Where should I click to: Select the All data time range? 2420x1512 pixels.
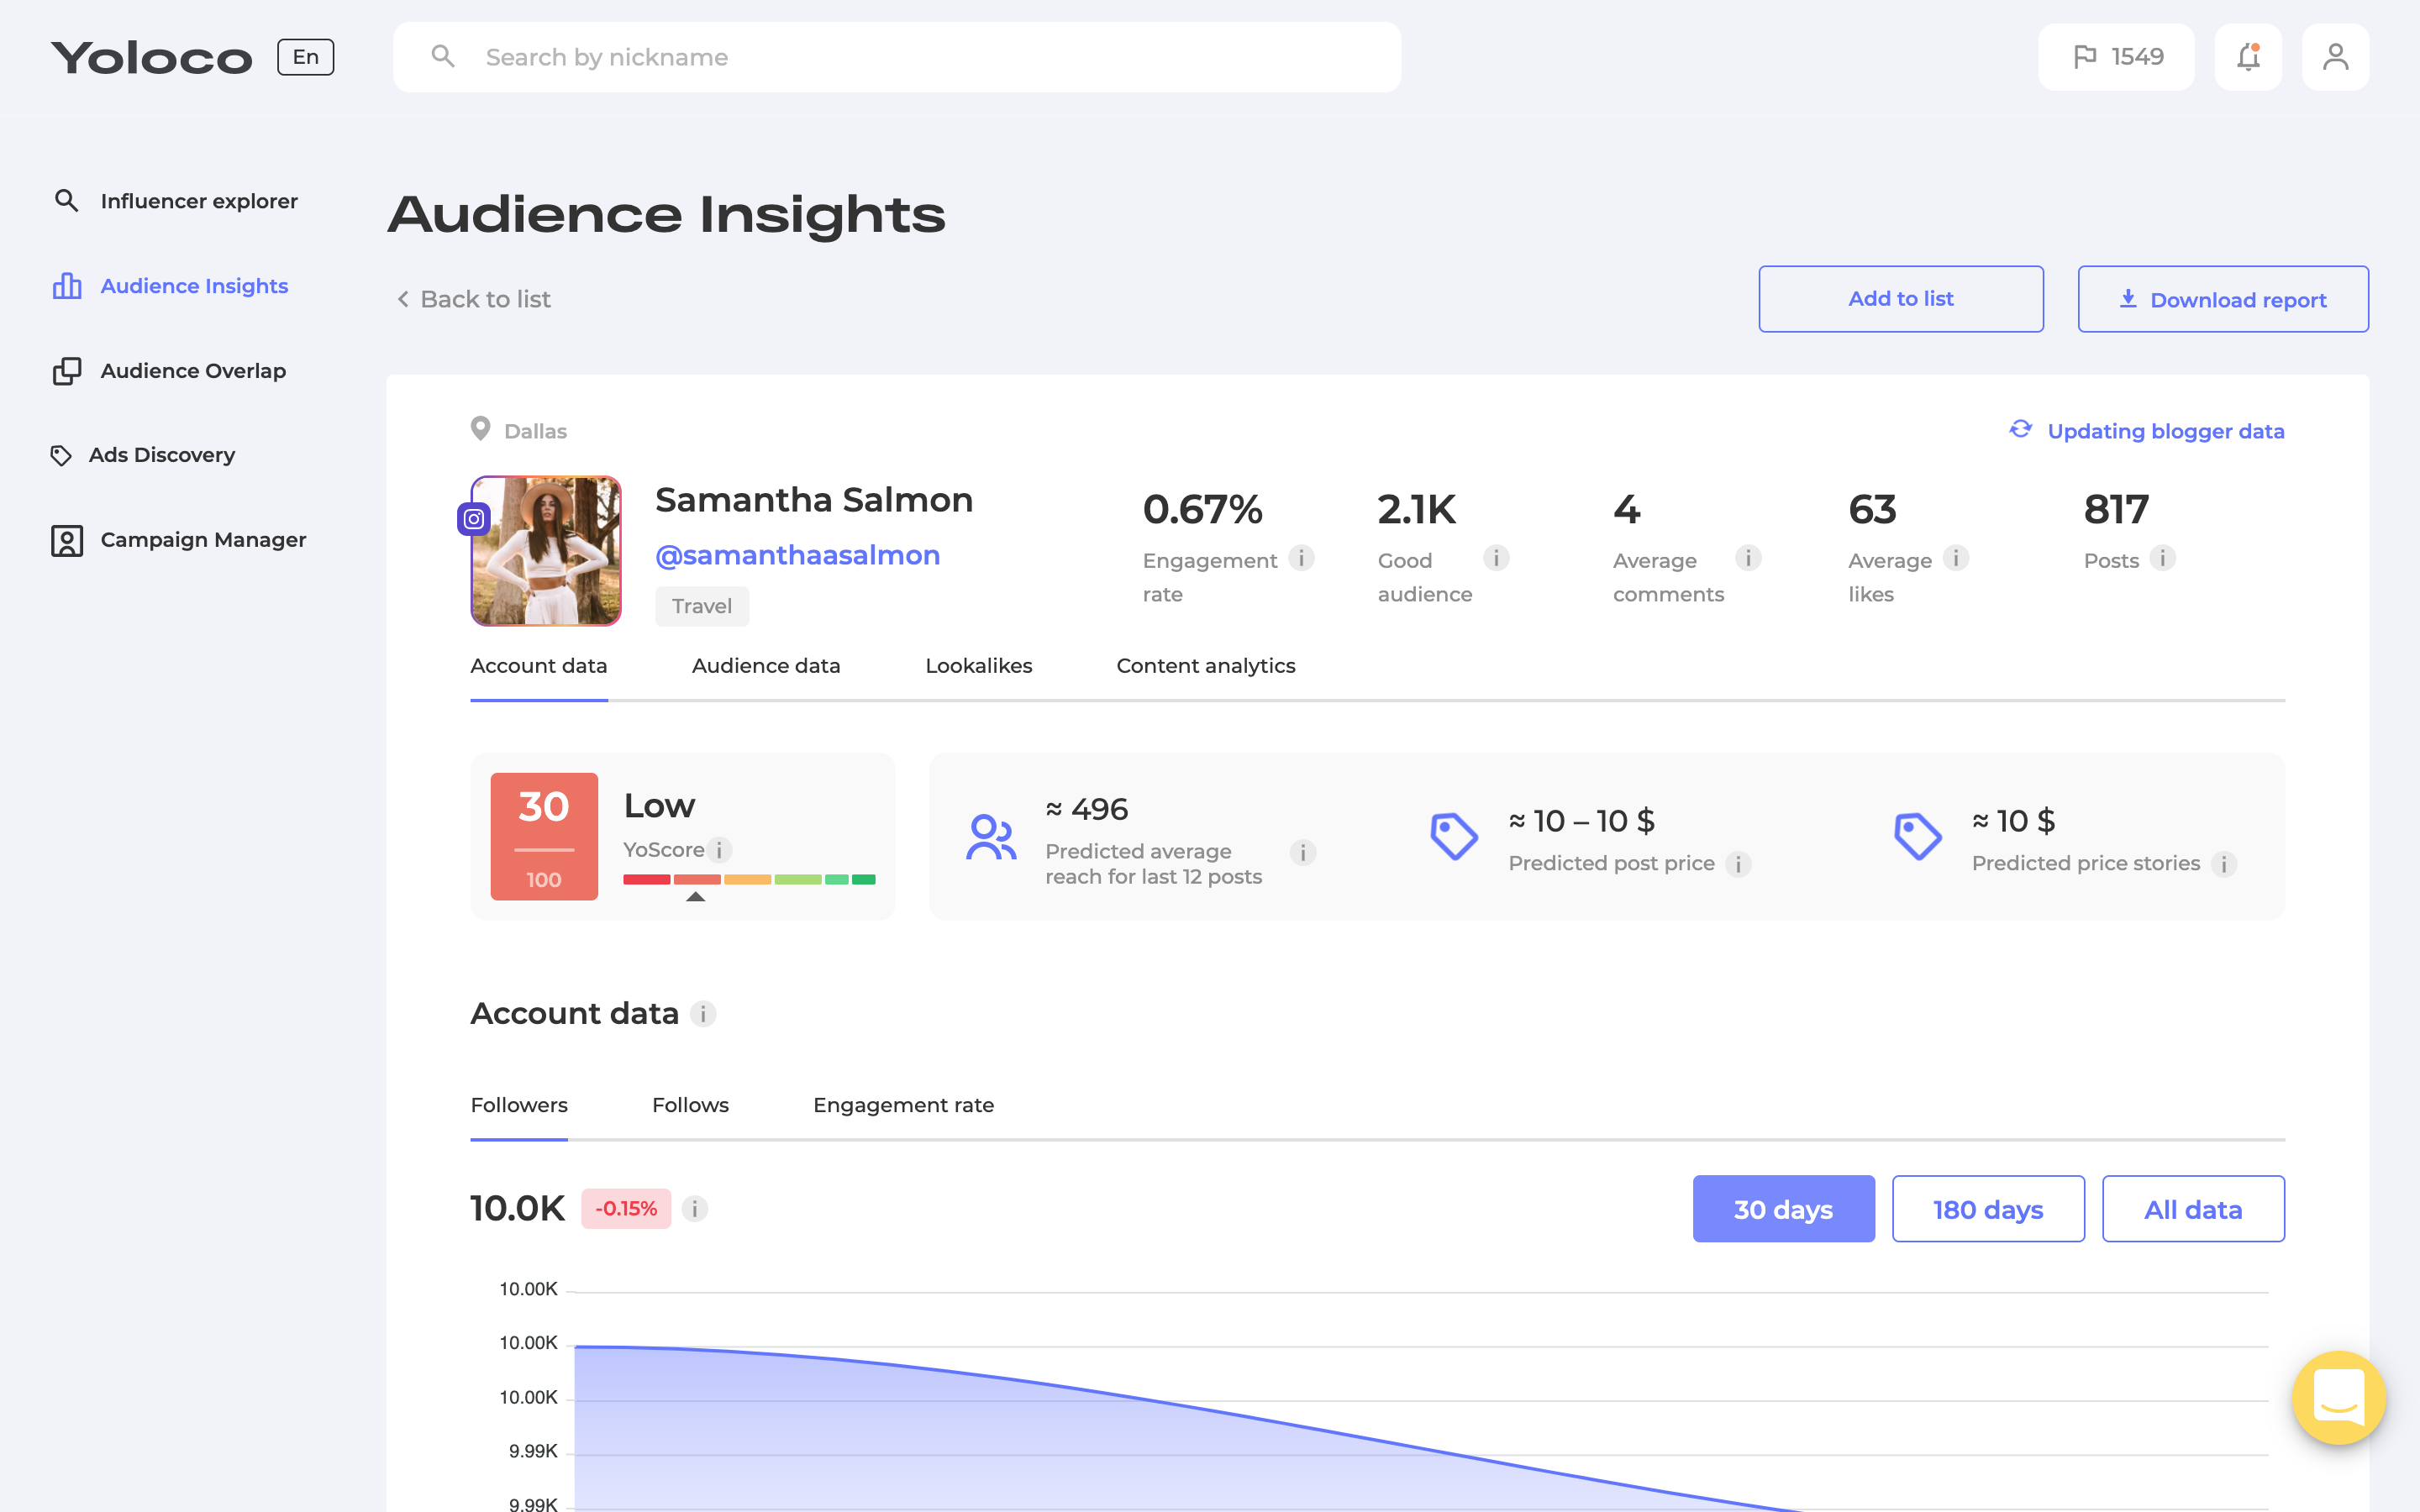pos(2193,1208)
